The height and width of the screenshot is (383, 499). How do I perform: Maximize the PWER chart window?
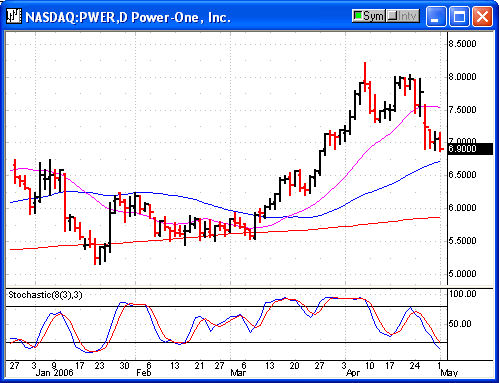pyautogui.click(x=459, y=16)
